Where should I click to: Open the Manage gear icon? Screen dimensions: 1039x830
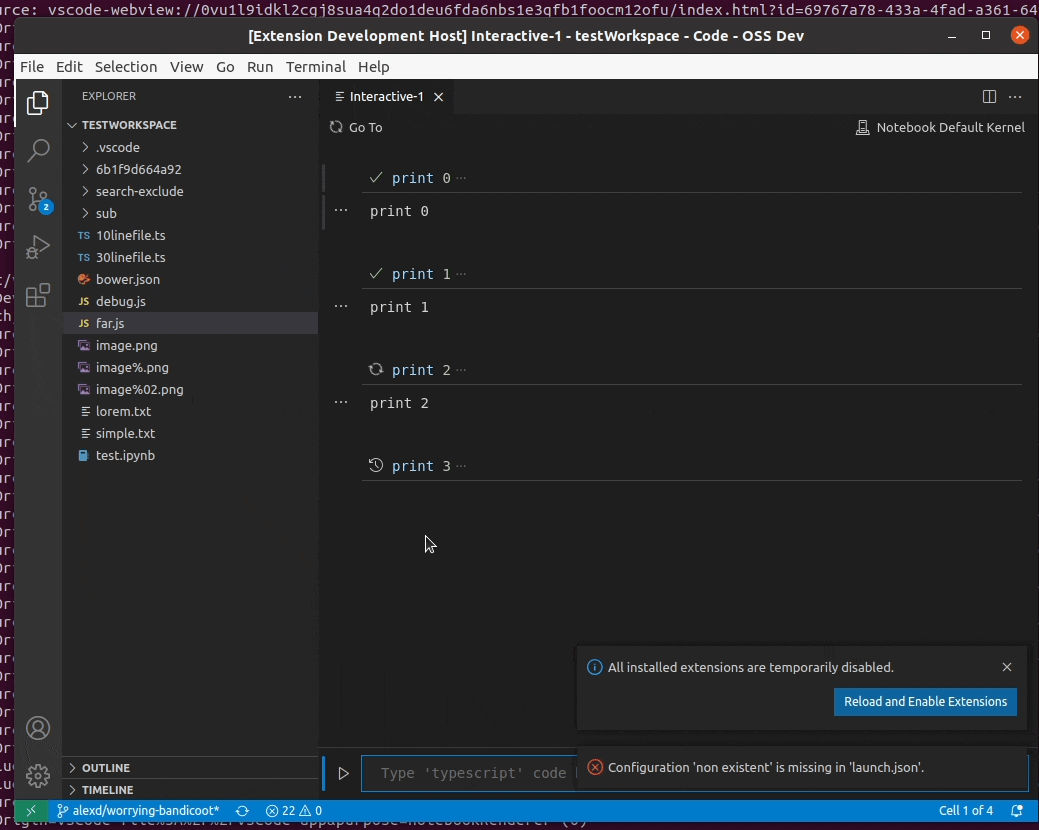[38, 776]
